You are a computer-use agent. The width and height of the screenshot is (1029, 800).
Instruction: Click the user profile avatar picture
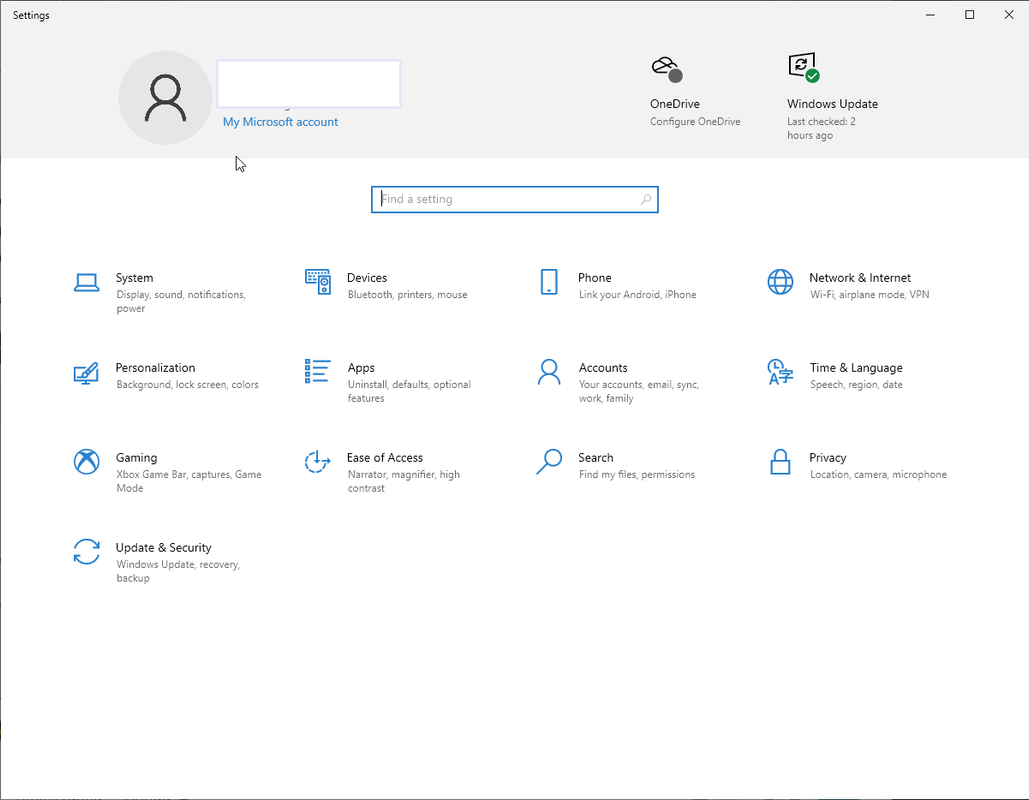pyautogui.click(x=165, y=98)
